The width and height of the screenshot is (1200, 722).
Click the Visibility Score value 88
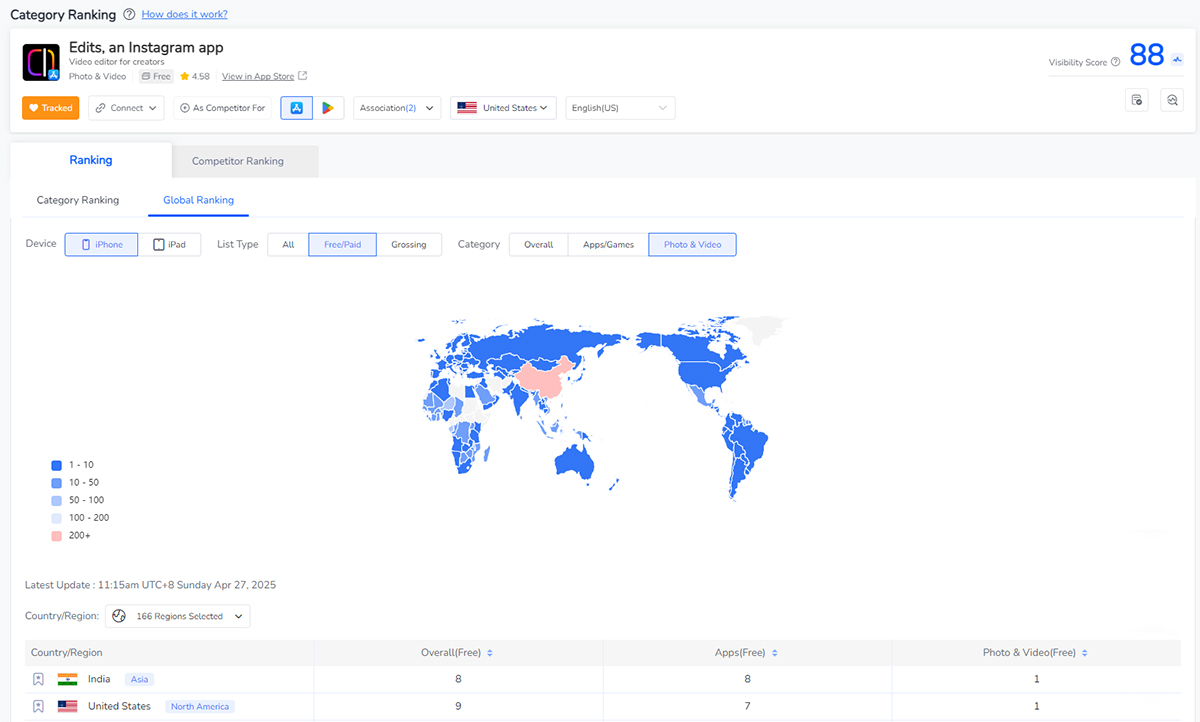1147,56
